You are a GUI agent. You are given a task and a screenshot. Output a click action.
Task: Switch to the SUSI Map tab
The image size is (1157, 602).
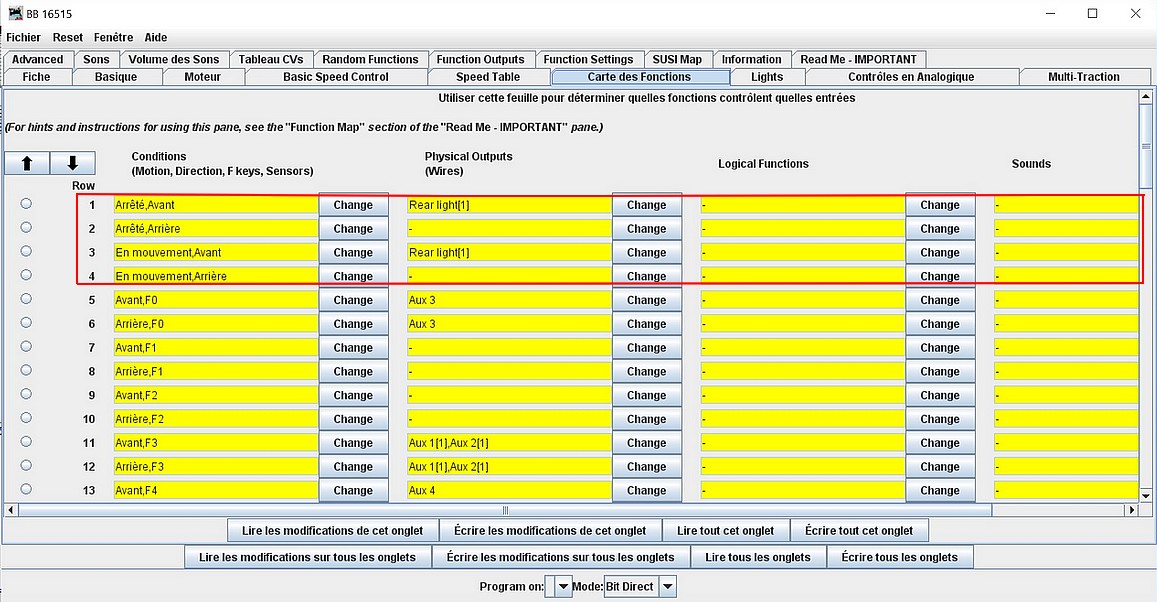pyautogui.click(x=677, y=60)
